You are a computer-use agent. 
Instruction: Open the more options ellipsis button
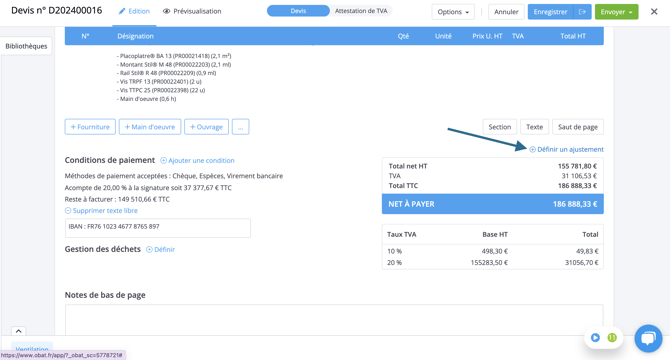241,127
